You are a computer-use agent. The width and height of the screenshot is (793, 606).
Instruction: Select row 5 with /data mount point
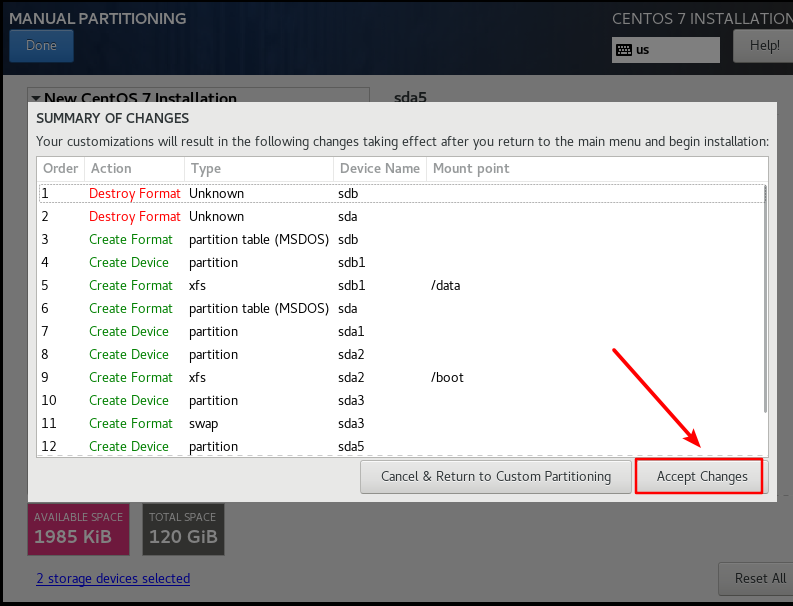pyautogui.click(x=402, y=285)
